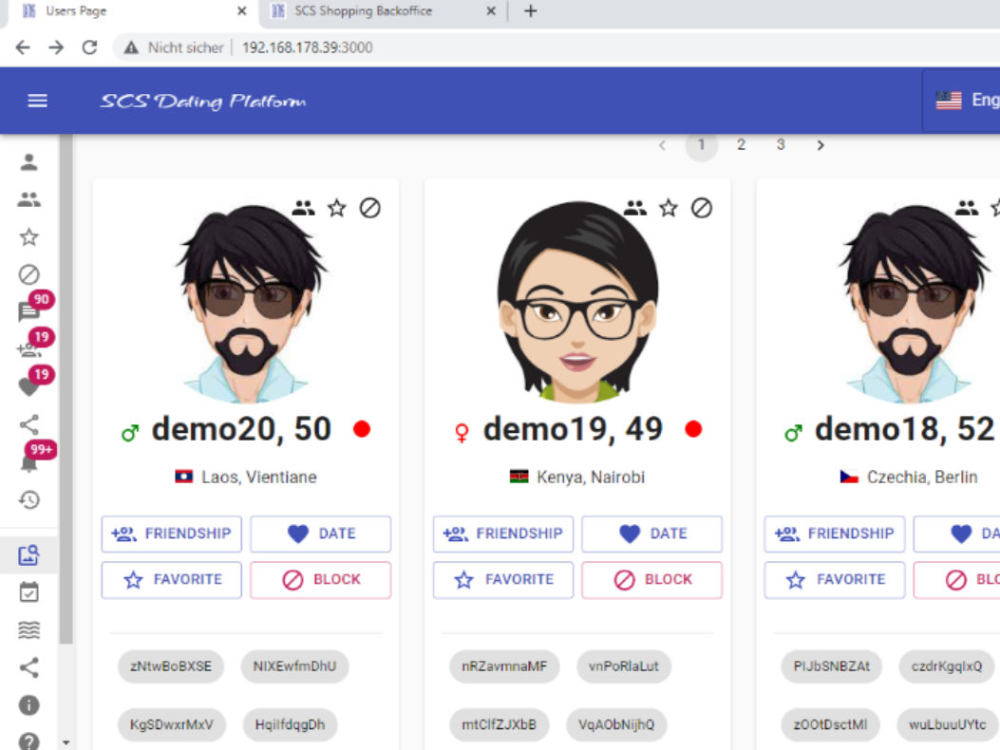
Task: Open notifications bell with 99+ badge
Action: (29, 463)
